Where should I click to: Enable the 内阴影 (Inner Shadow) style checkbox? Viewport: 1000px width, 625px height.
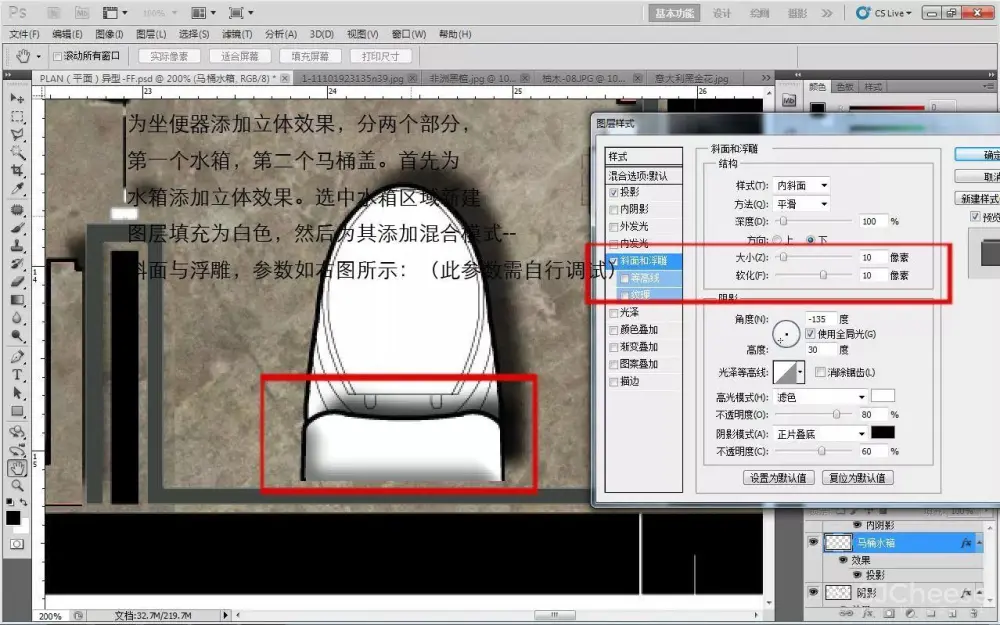pos(613,209)
